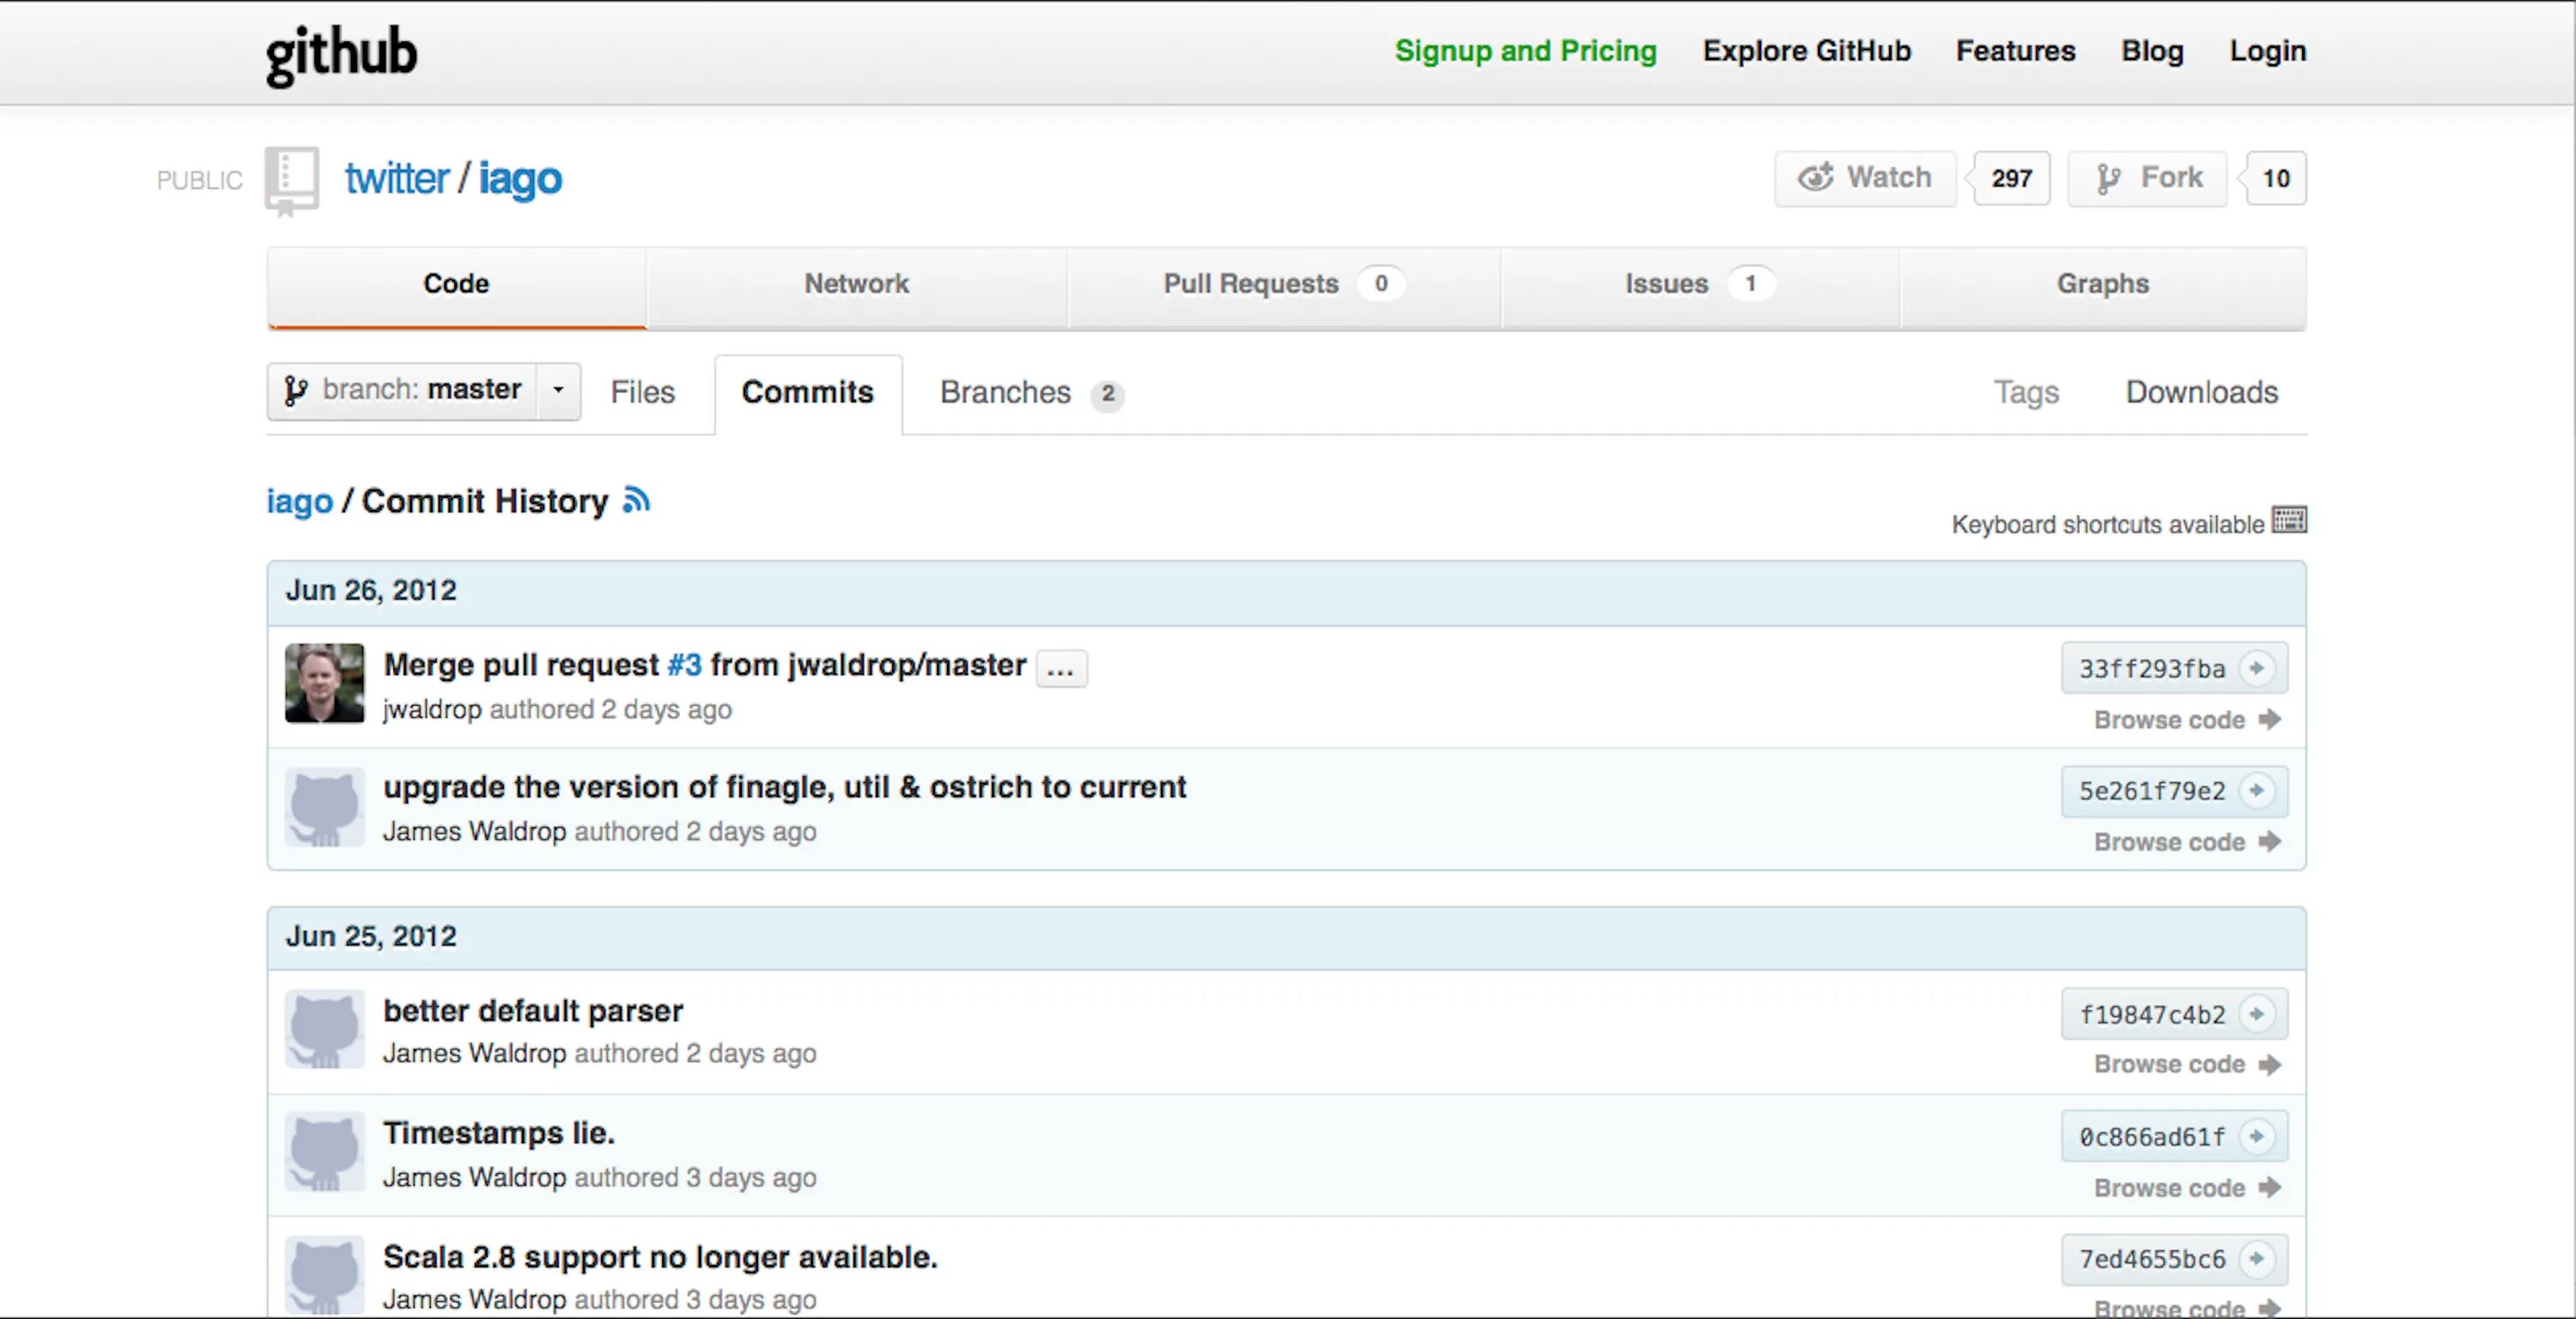Open pull request #3 link
2576x1319 pixels.
[684, 665]
